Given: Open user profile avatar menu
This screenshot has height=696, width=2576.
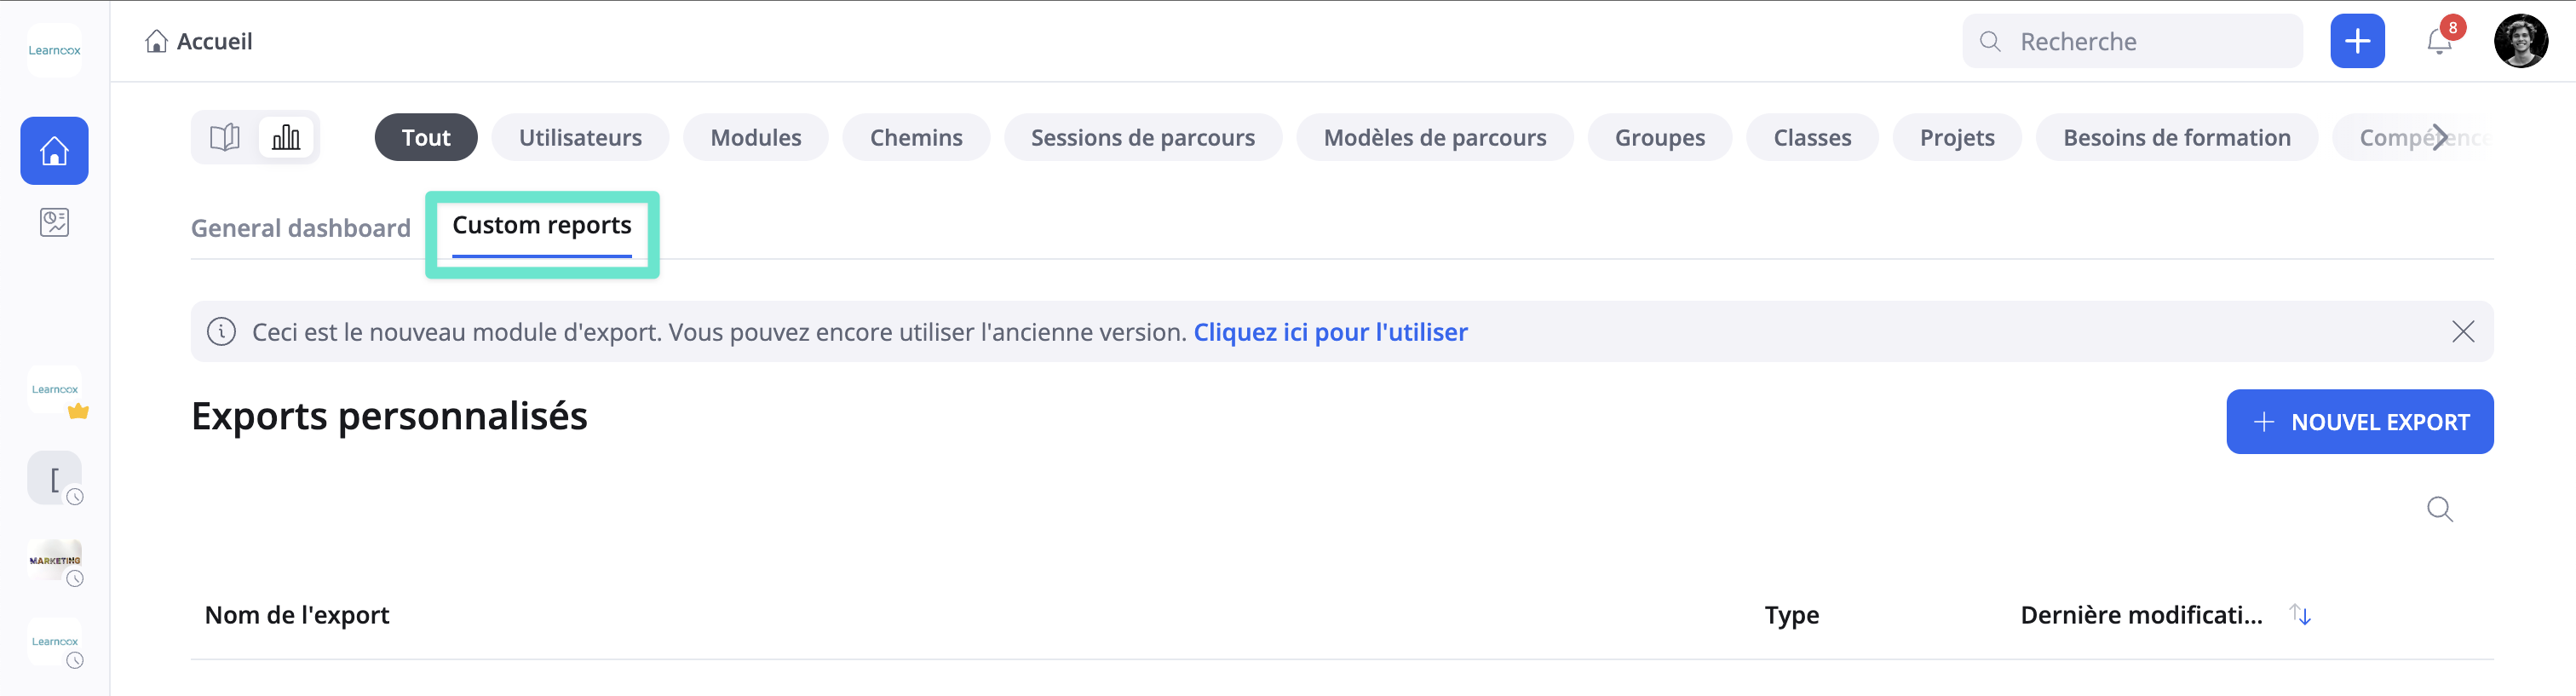Looking at the screenshot, I should pos(2520,42).
